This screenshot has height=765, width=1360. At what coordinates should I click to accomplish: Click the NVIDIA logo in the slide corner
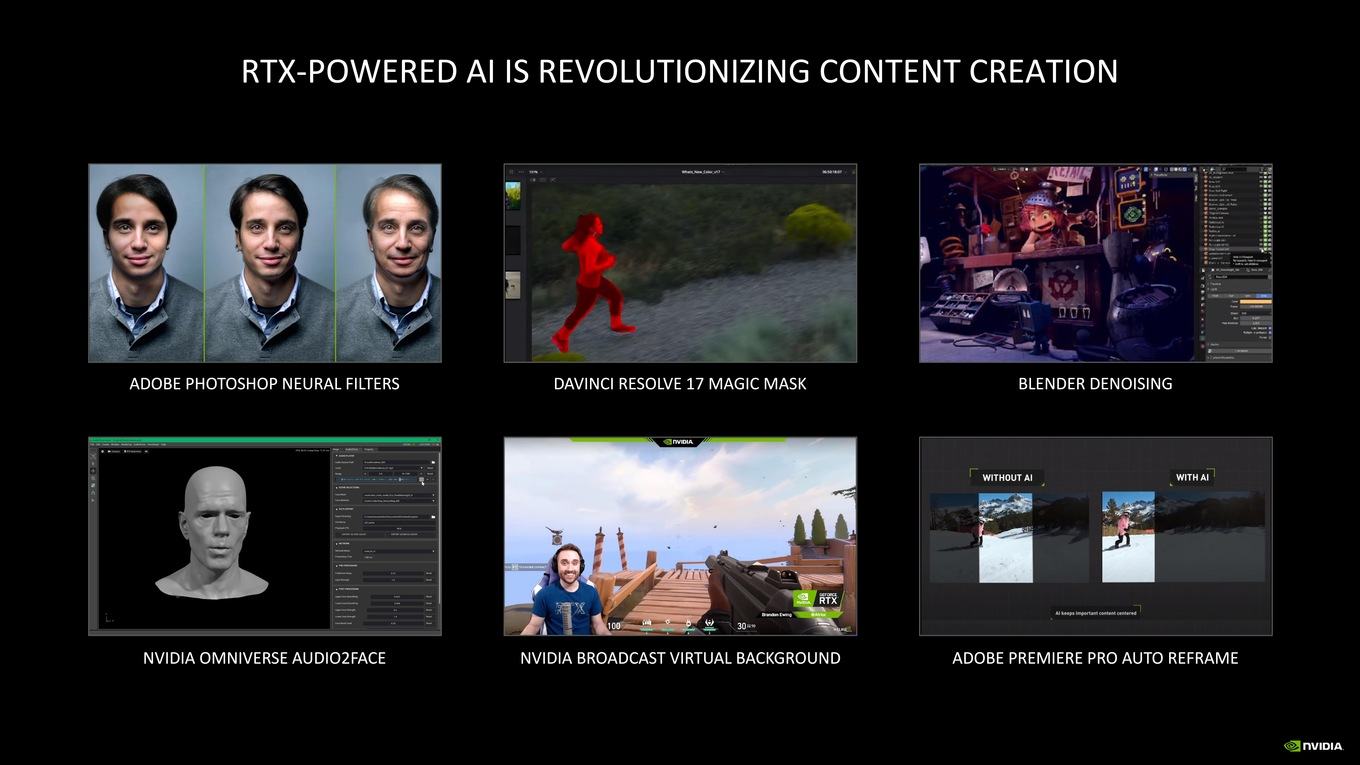[1313, 745]
